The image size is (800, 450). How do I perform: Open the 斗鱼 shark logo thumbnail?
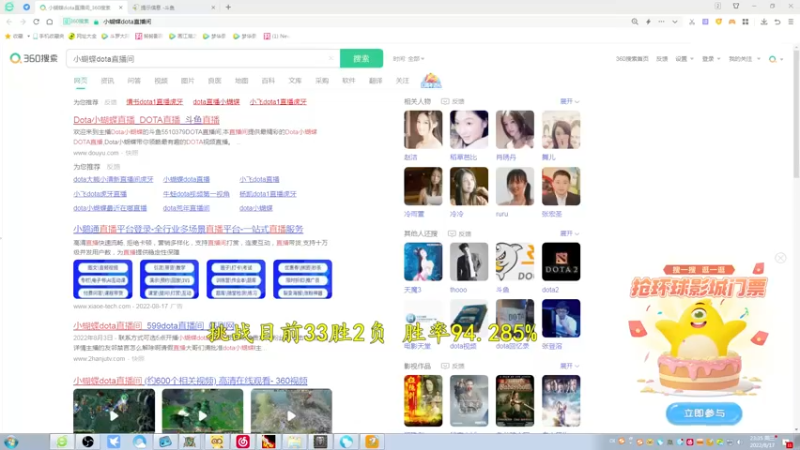pos(515,261)
